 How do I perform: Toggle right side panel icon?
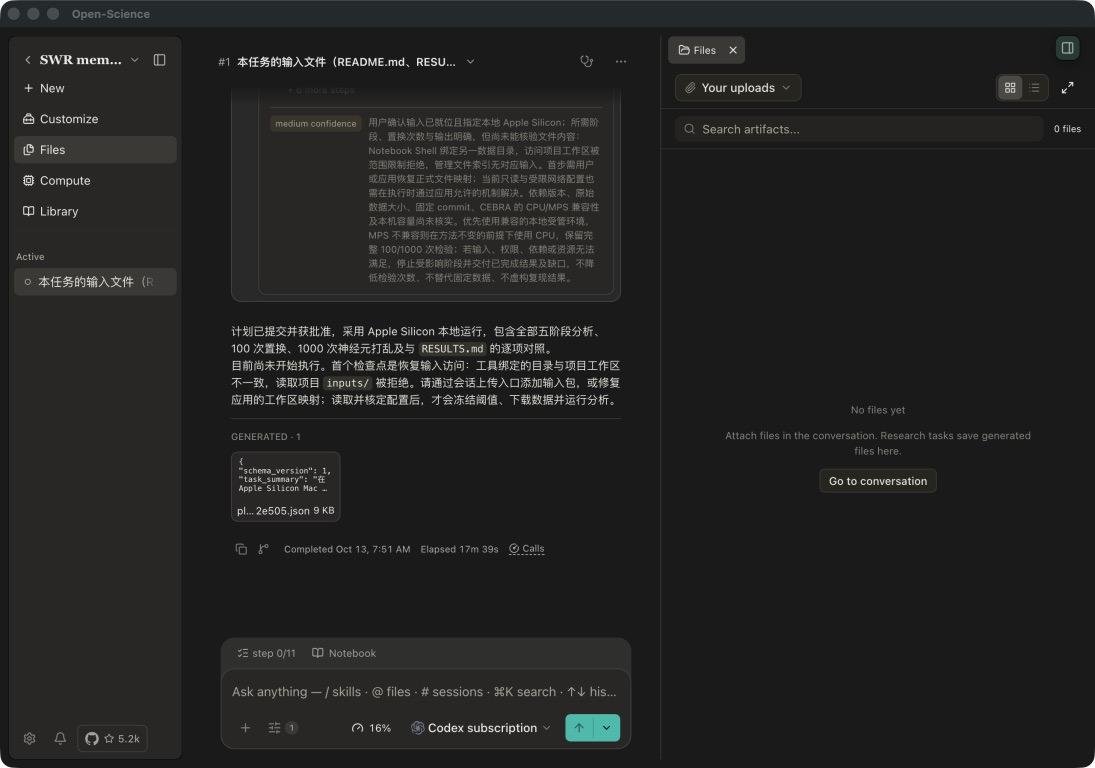[x=1067, y=47]
